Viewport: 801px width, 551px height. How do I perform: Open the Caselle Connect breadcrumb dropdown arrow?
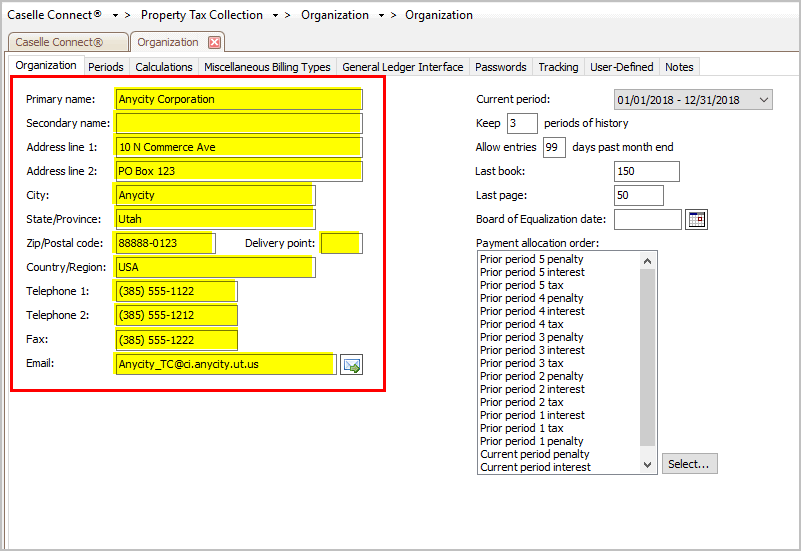pyautogui.click(x=115, y=16)
